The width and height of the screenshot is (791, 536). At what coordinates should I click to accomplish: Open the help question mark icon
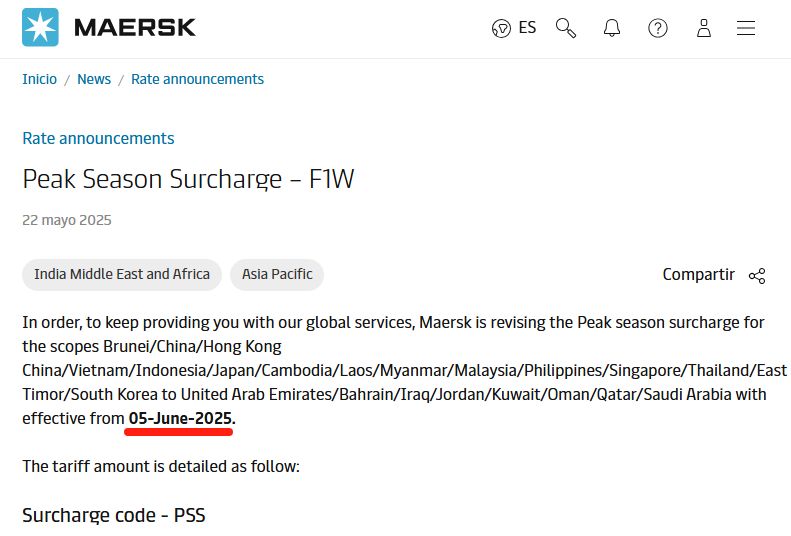pyautogui.click(x=658, y=28)
